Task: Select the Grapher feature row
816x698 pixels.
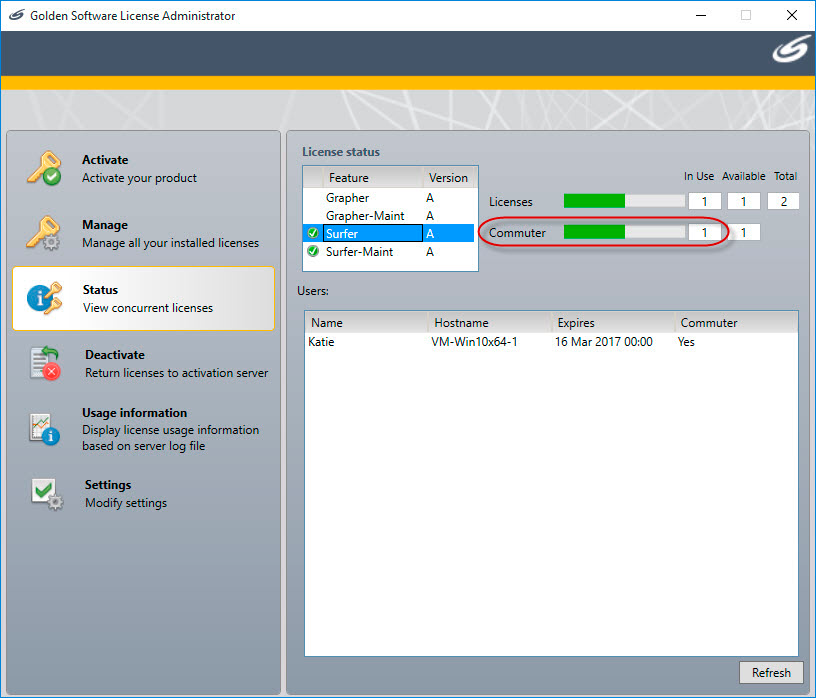Action: tap(390, 198)
